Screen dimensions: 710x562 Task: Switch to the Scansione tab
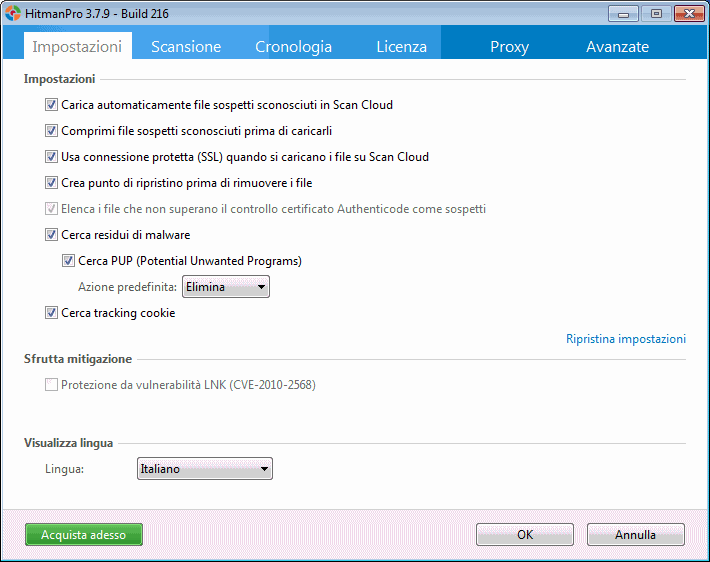point(186,46)
